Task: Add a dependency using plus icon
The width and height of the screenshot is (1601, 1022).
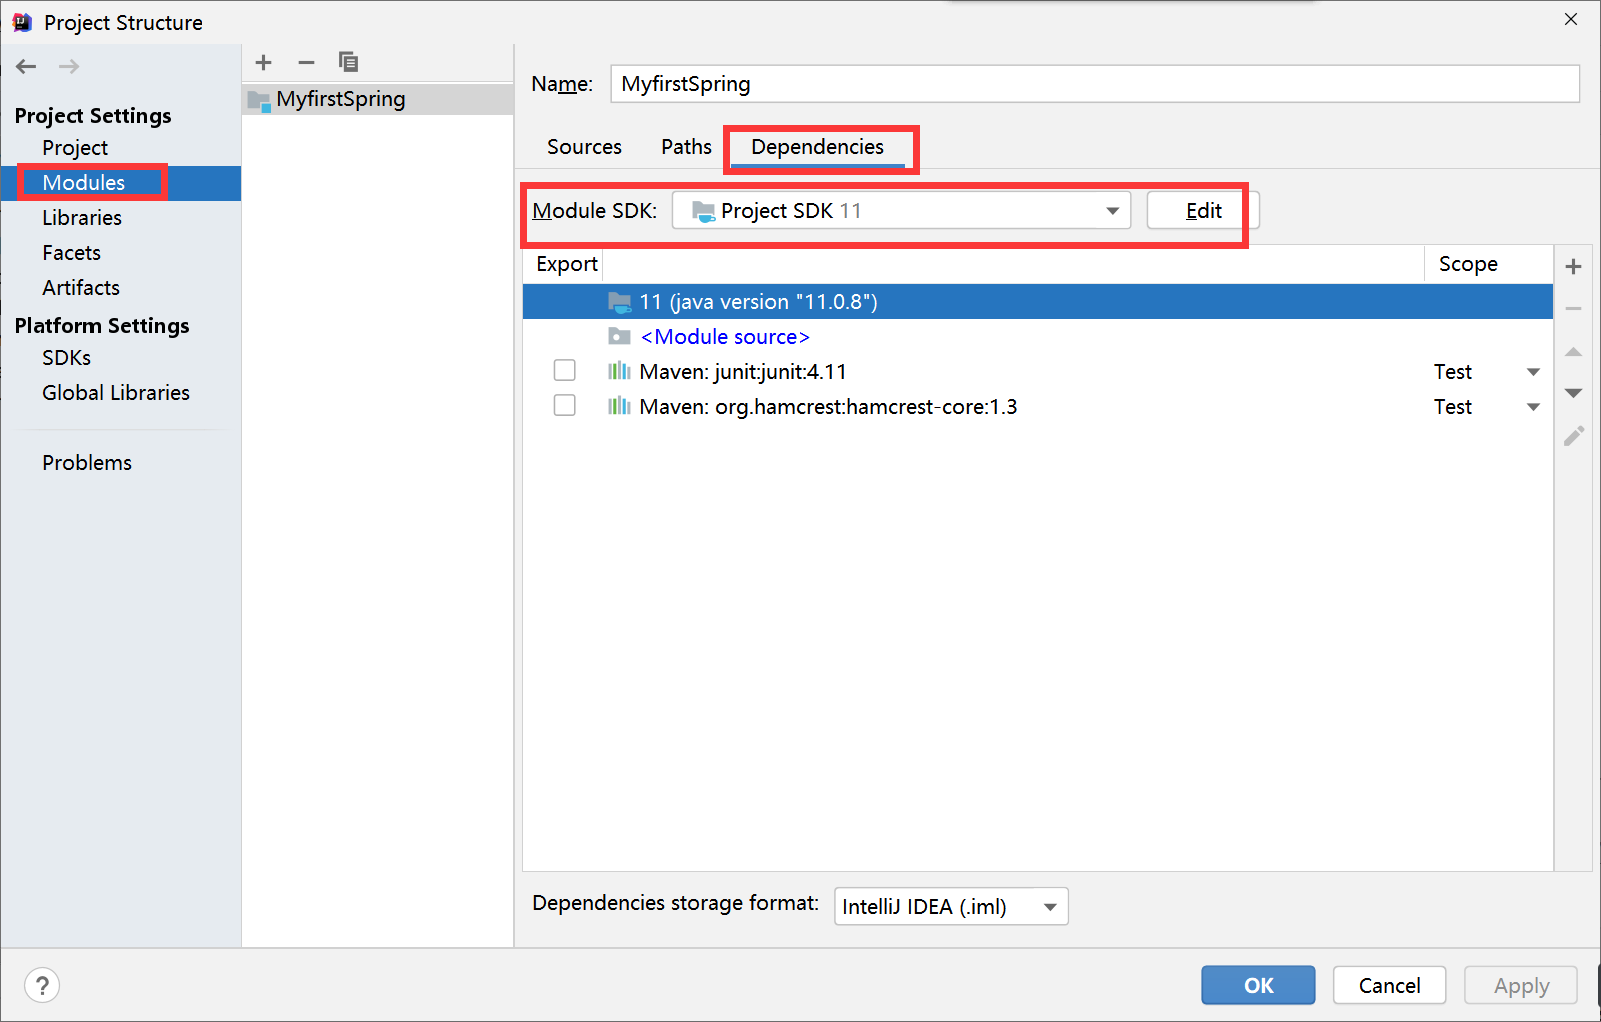Action: point(1573,266)
